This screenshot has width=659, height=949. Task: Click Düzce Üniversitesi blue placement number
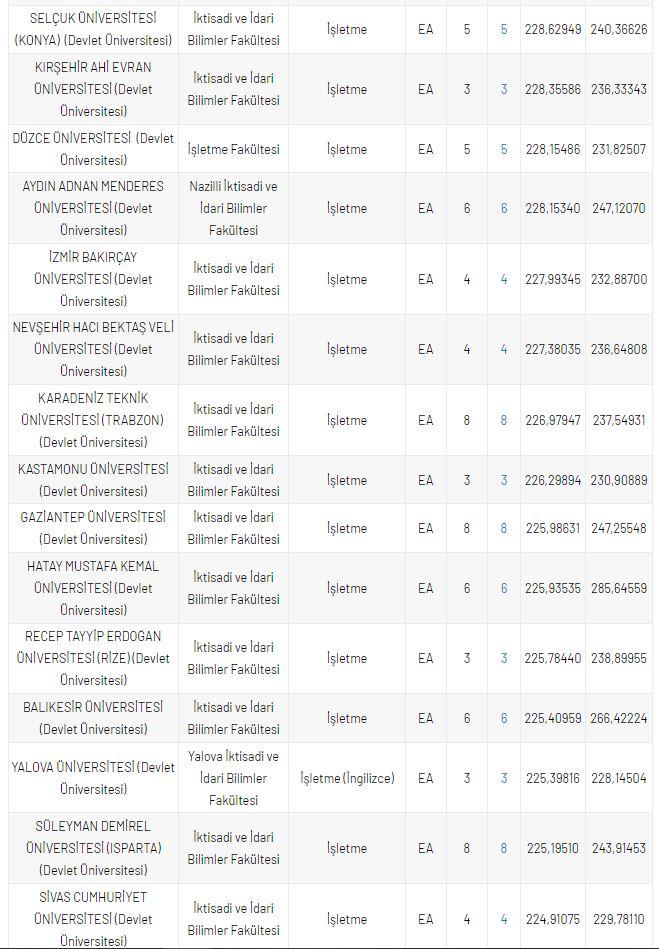tap(504, 149)
